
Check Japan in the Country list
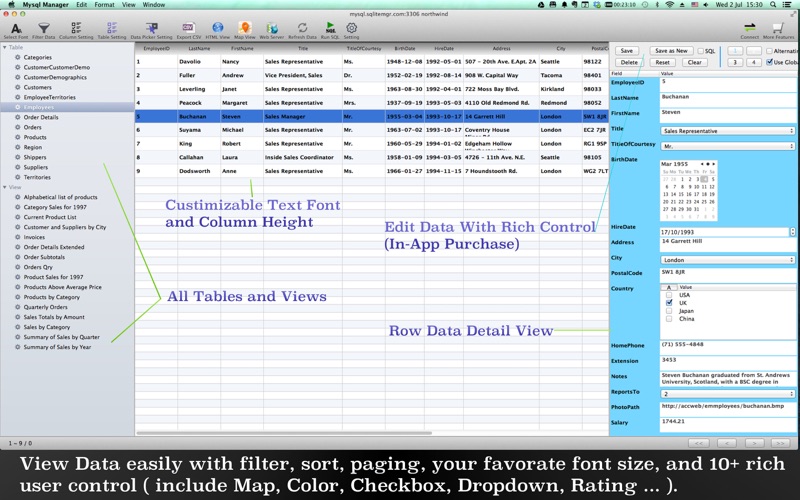coord(669,311)
